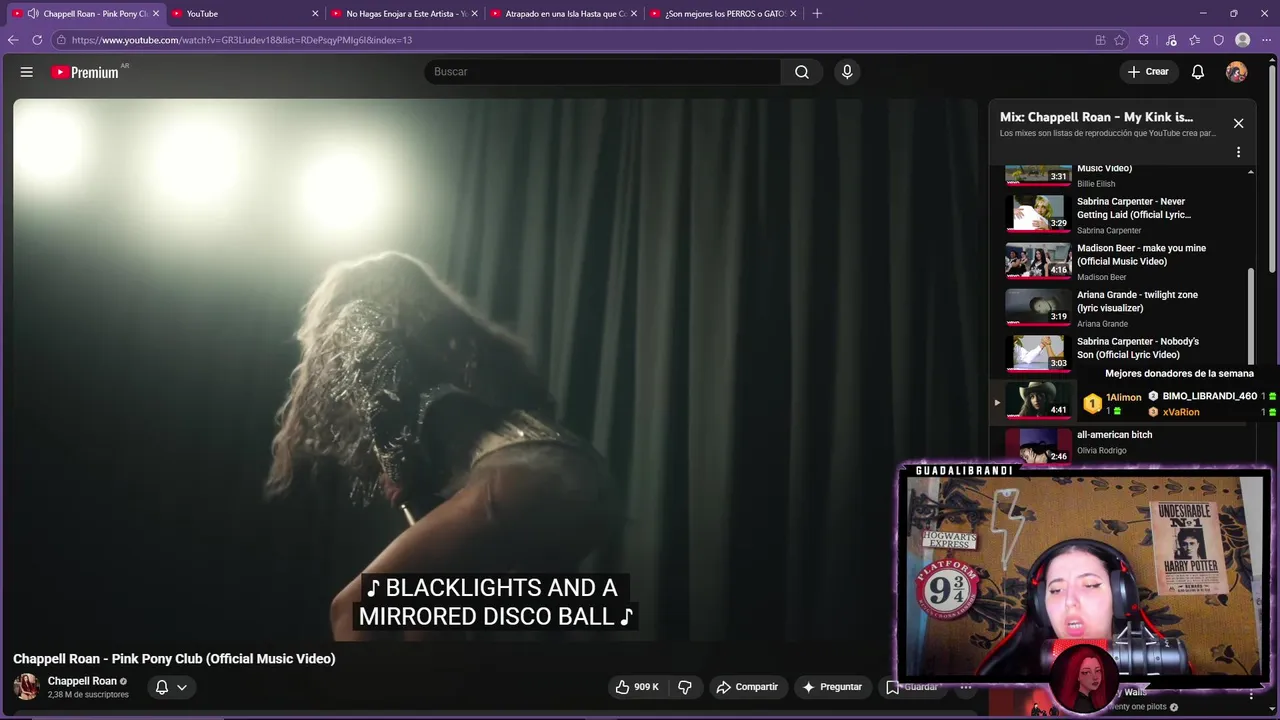Click the playlist panel scrollbar
The image size is (1280, 720).
(x=1250, y=316)
